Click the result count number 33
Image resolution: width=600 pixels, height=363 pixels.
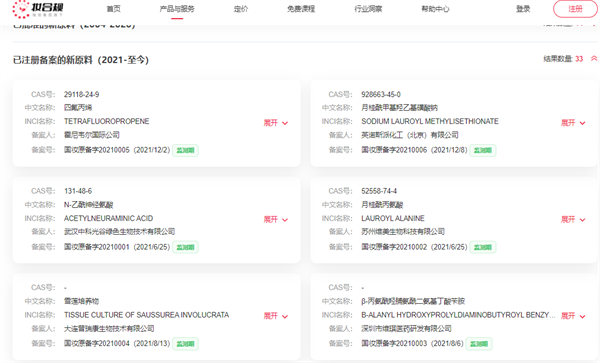(579, 59)
